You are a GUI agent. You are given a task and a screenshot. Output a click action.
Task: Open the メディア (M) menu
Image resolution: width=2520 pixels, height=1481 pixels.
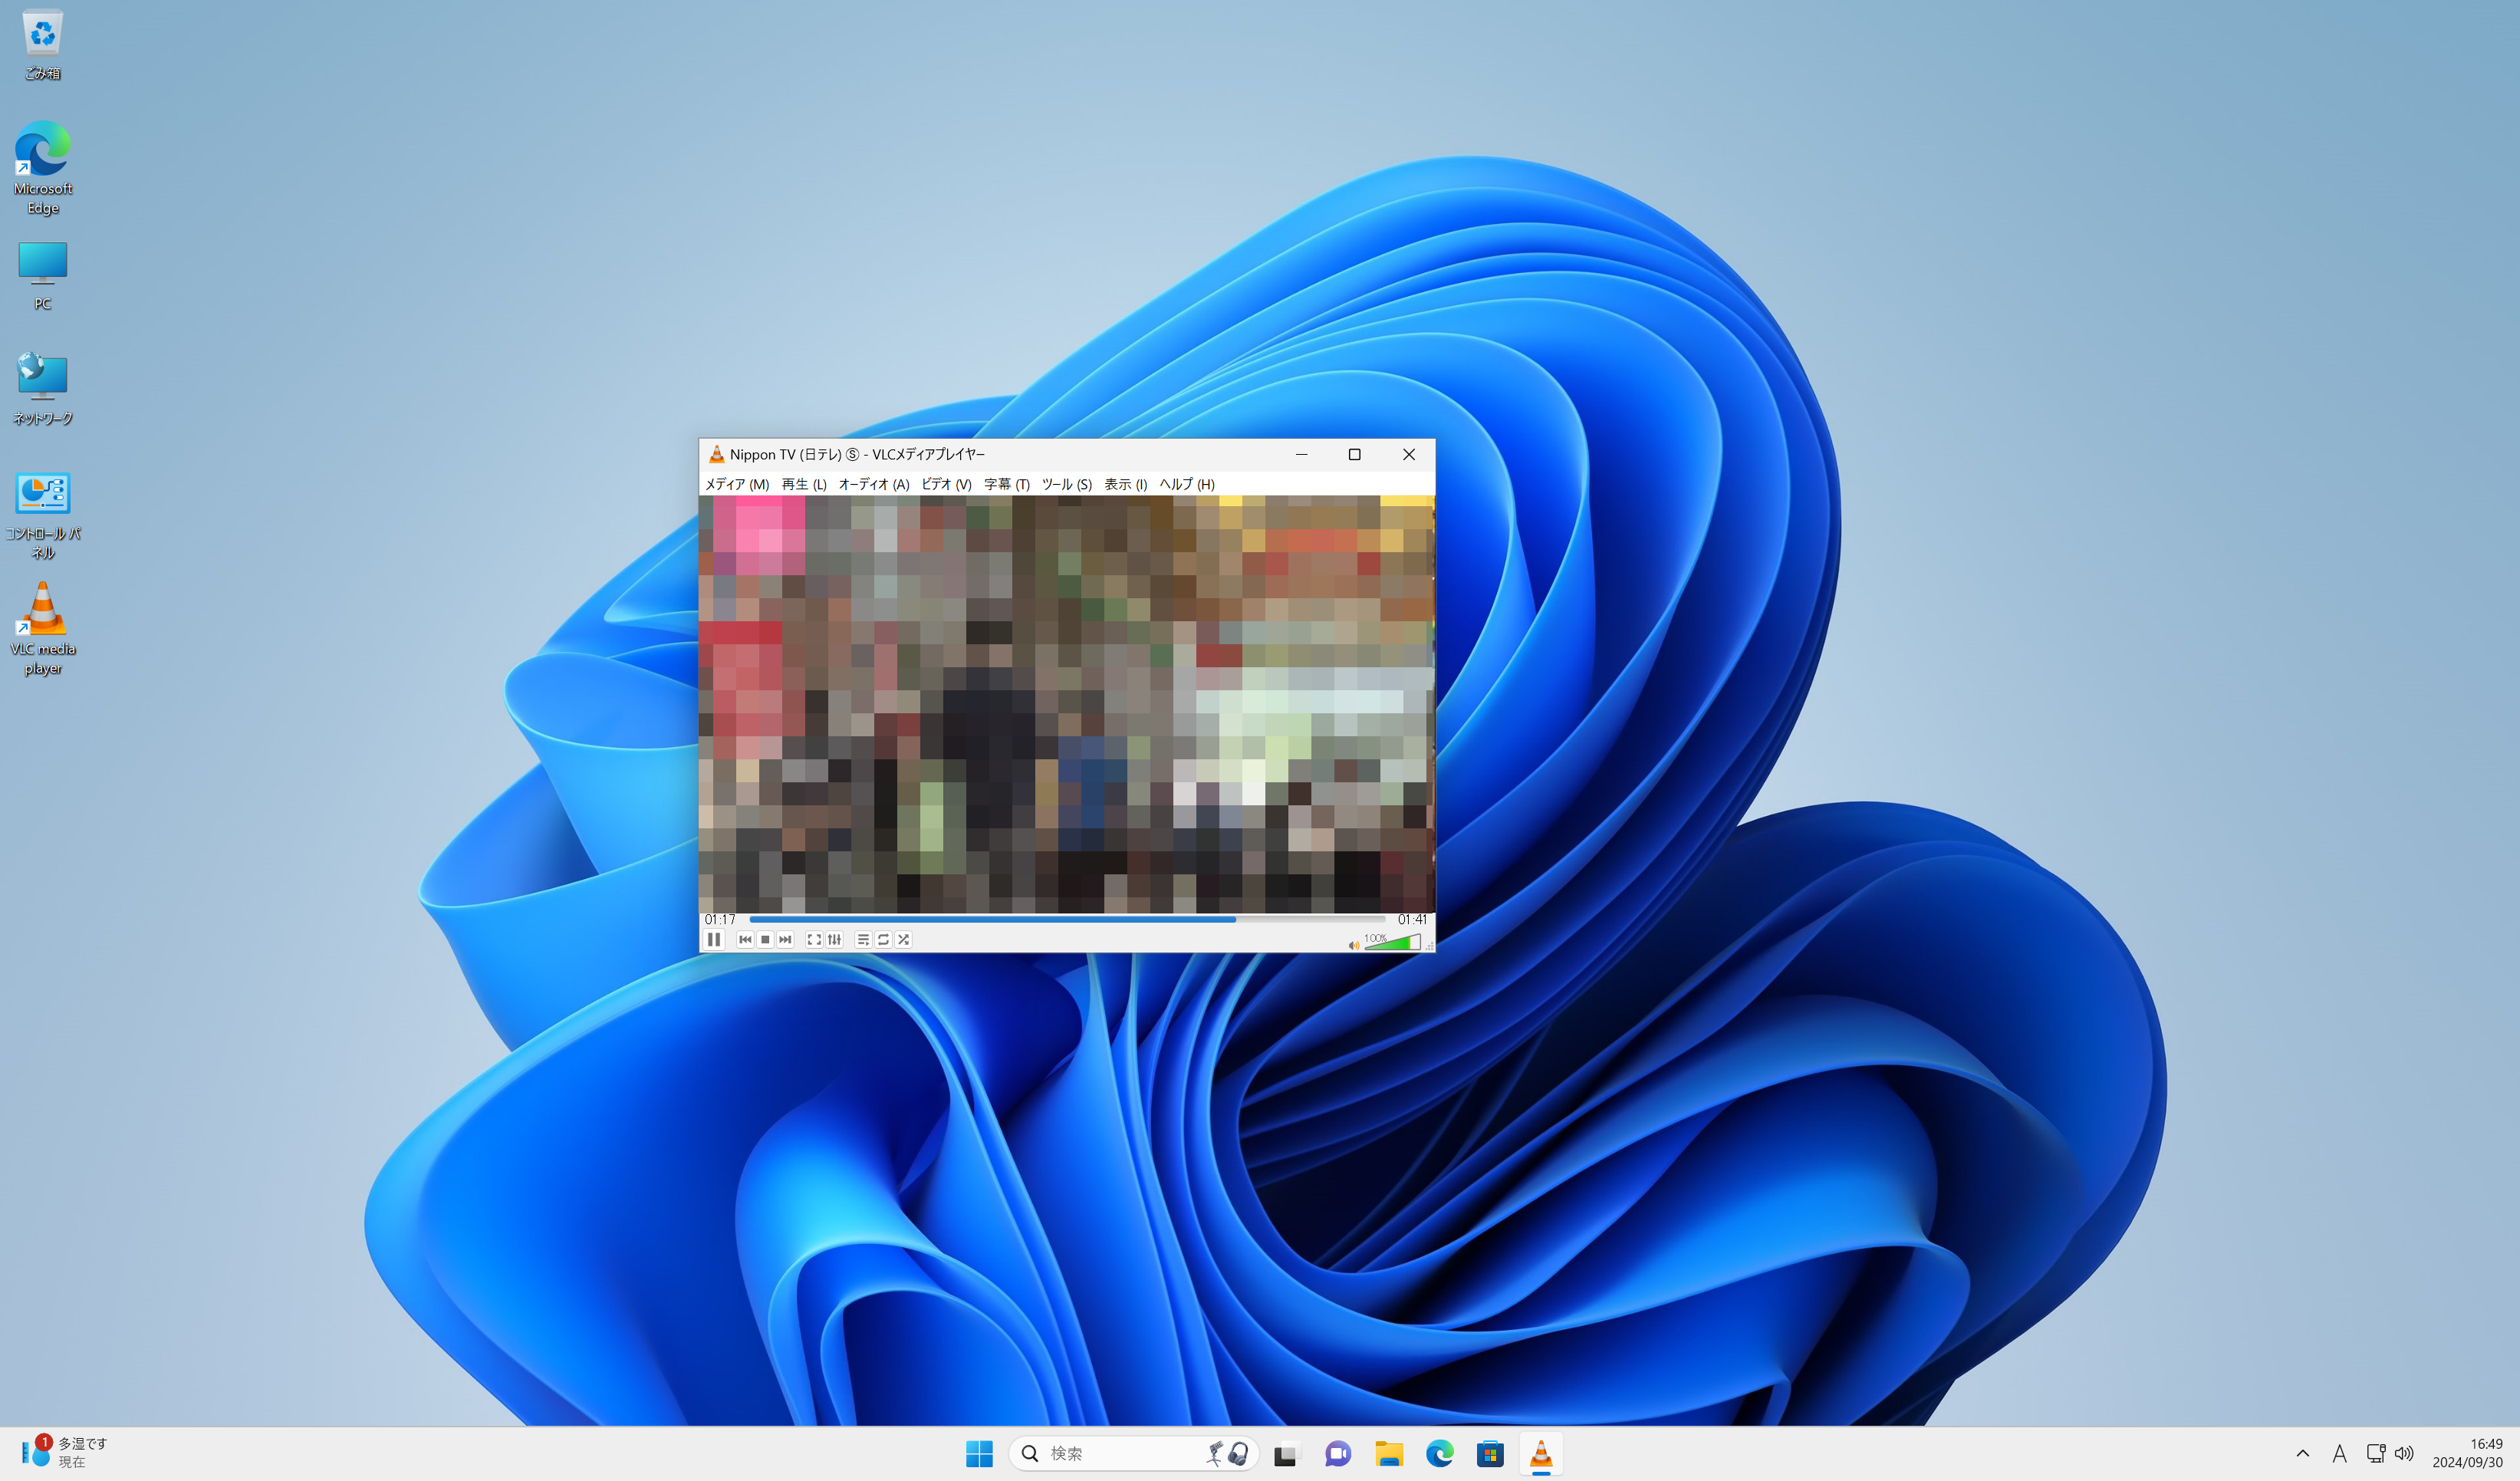[x=737, y=484]
